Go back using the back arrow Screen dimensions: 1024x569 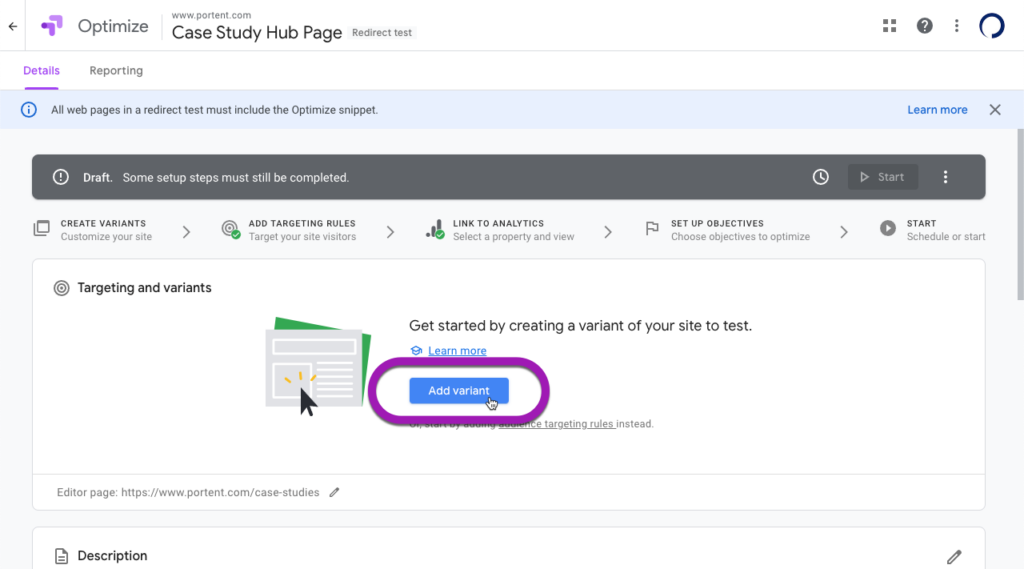[12, 26]
